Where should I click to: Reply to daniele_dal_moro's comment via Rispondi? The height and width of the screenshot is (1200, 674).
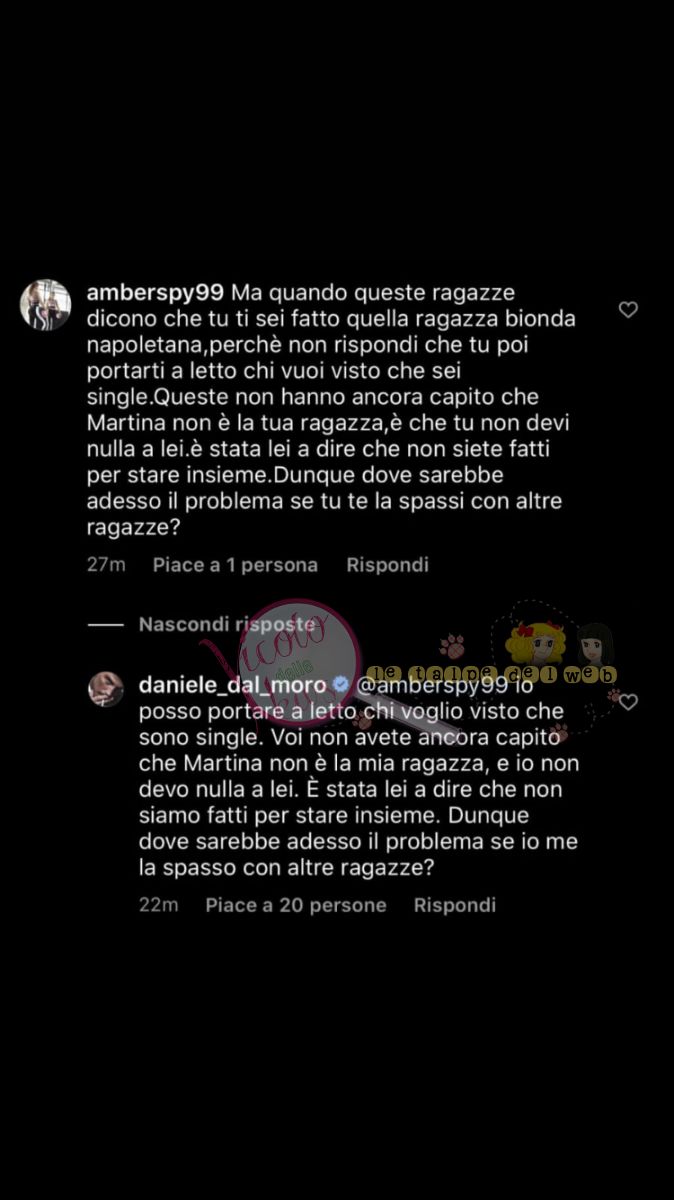pyautogui.click(x=455, y=905)
